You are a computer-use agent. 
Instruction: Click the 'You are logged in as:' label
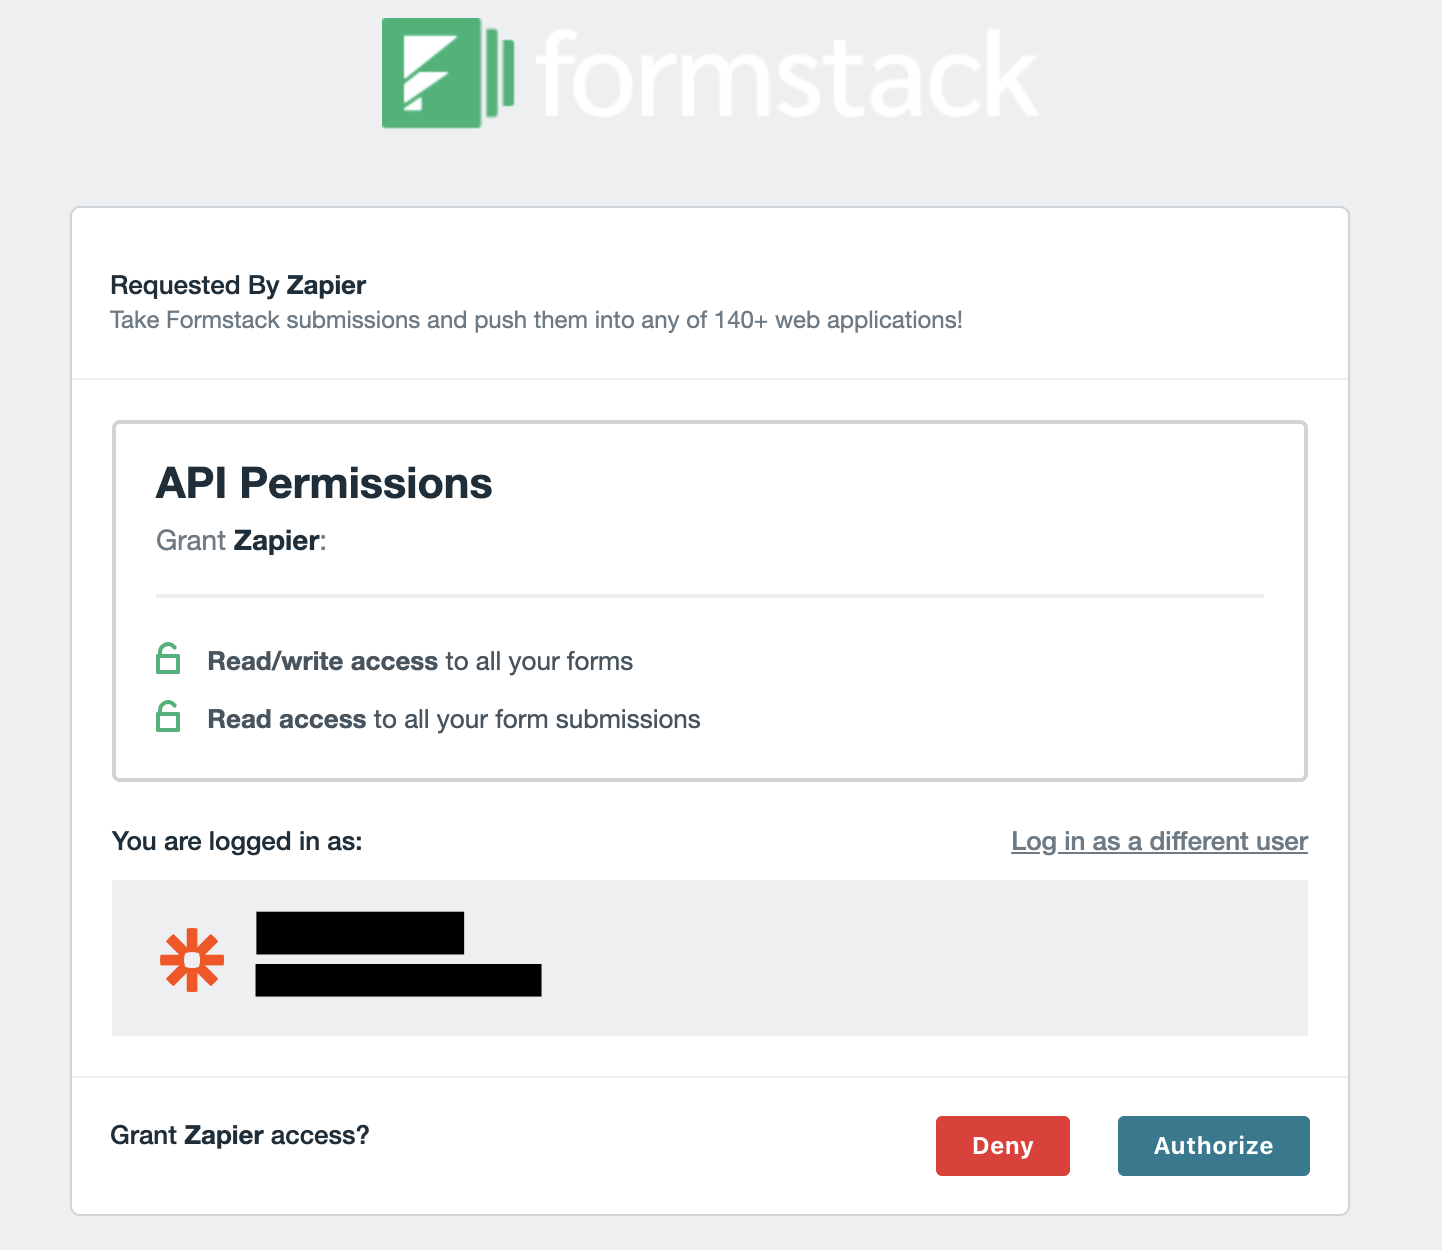click(237, 841)
